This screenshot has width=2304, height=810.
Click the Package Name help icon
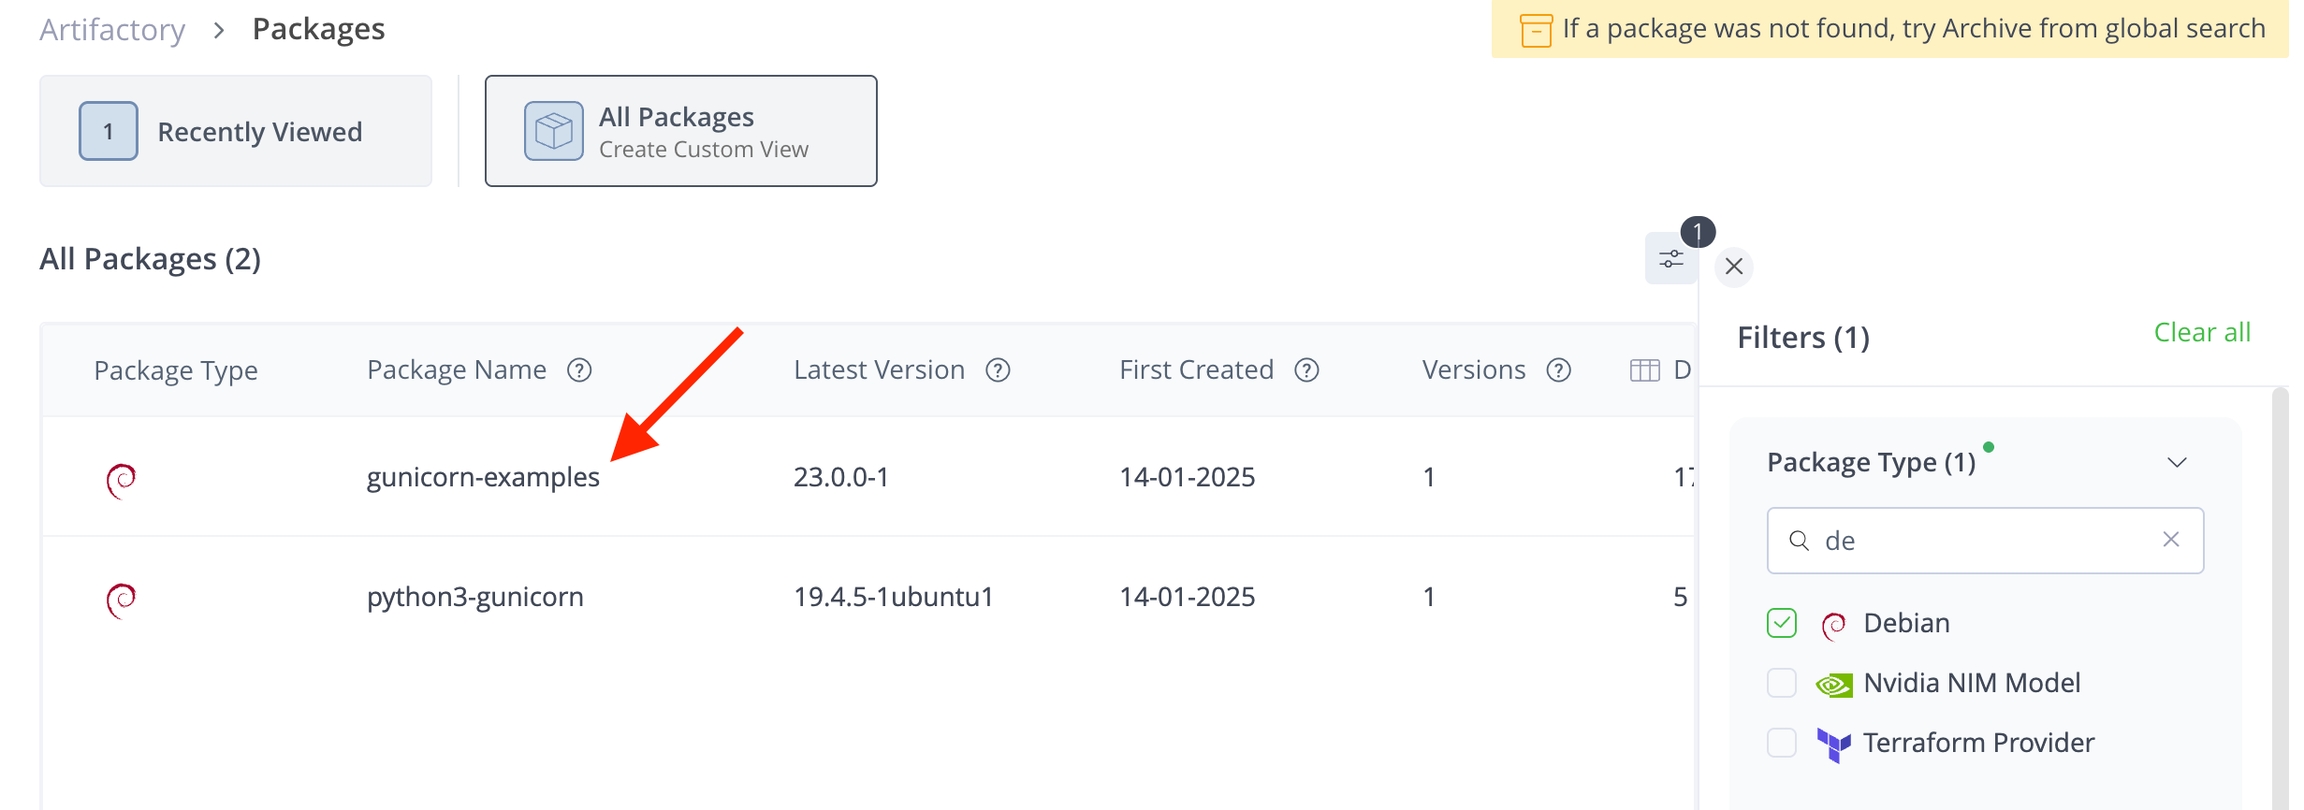coord(579,370)
